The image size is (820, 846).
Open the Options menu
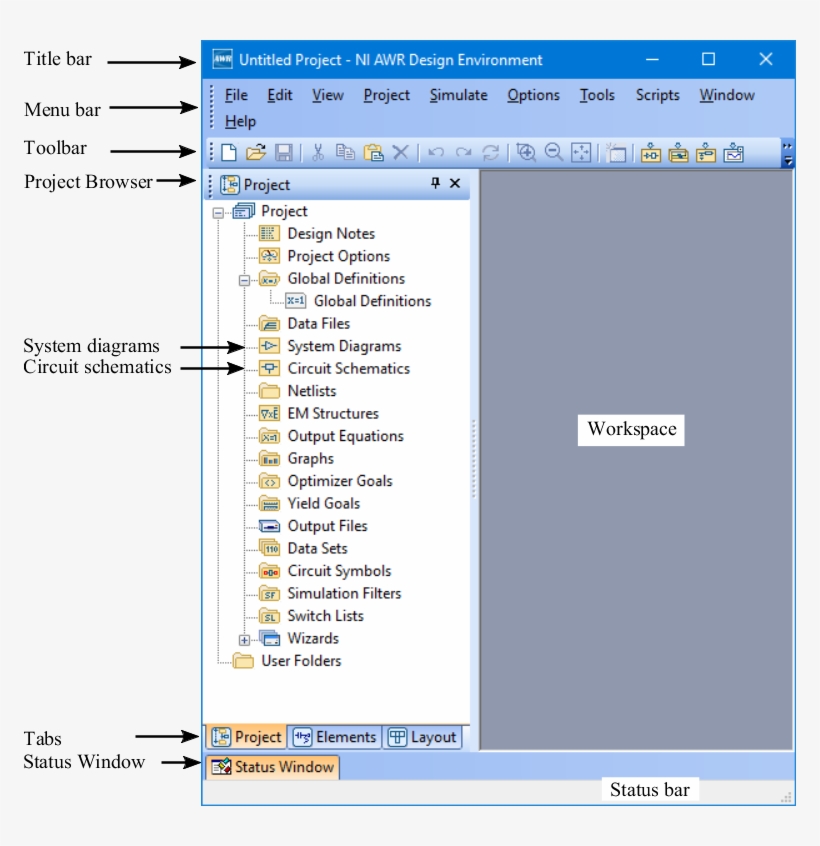tap(533, 95)
